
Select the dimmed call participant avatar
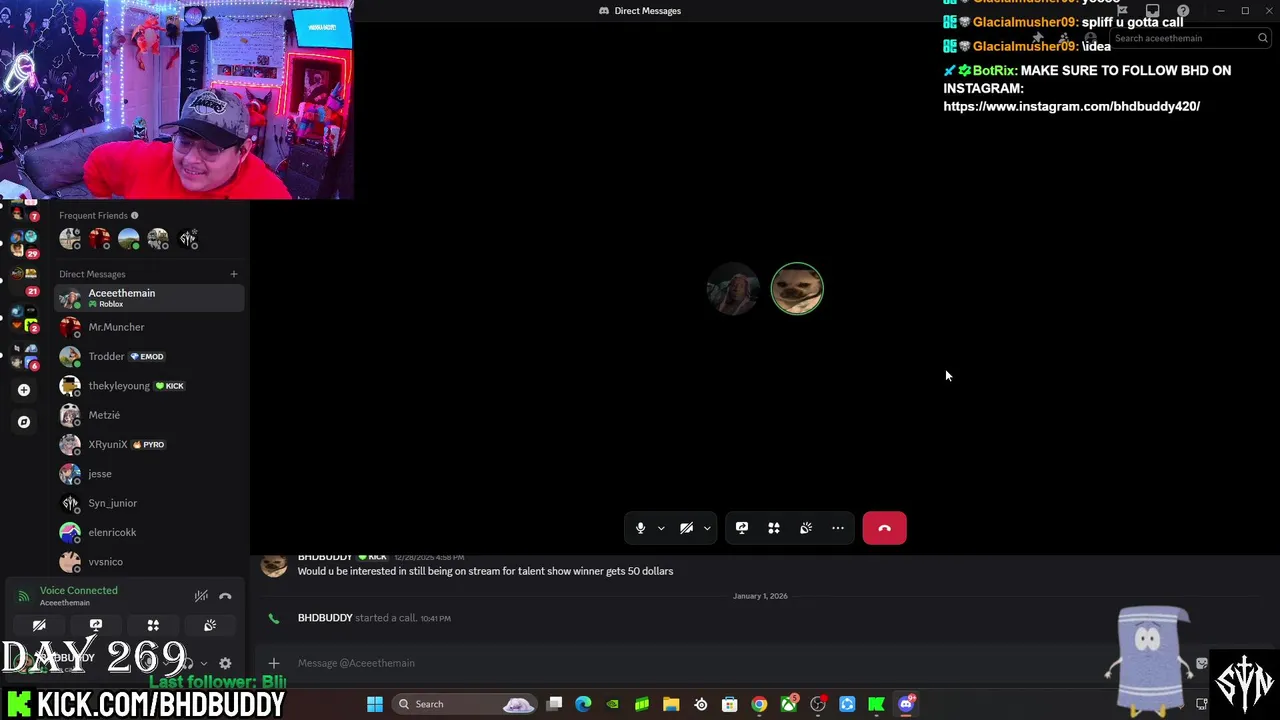click(x=733, y=289)
